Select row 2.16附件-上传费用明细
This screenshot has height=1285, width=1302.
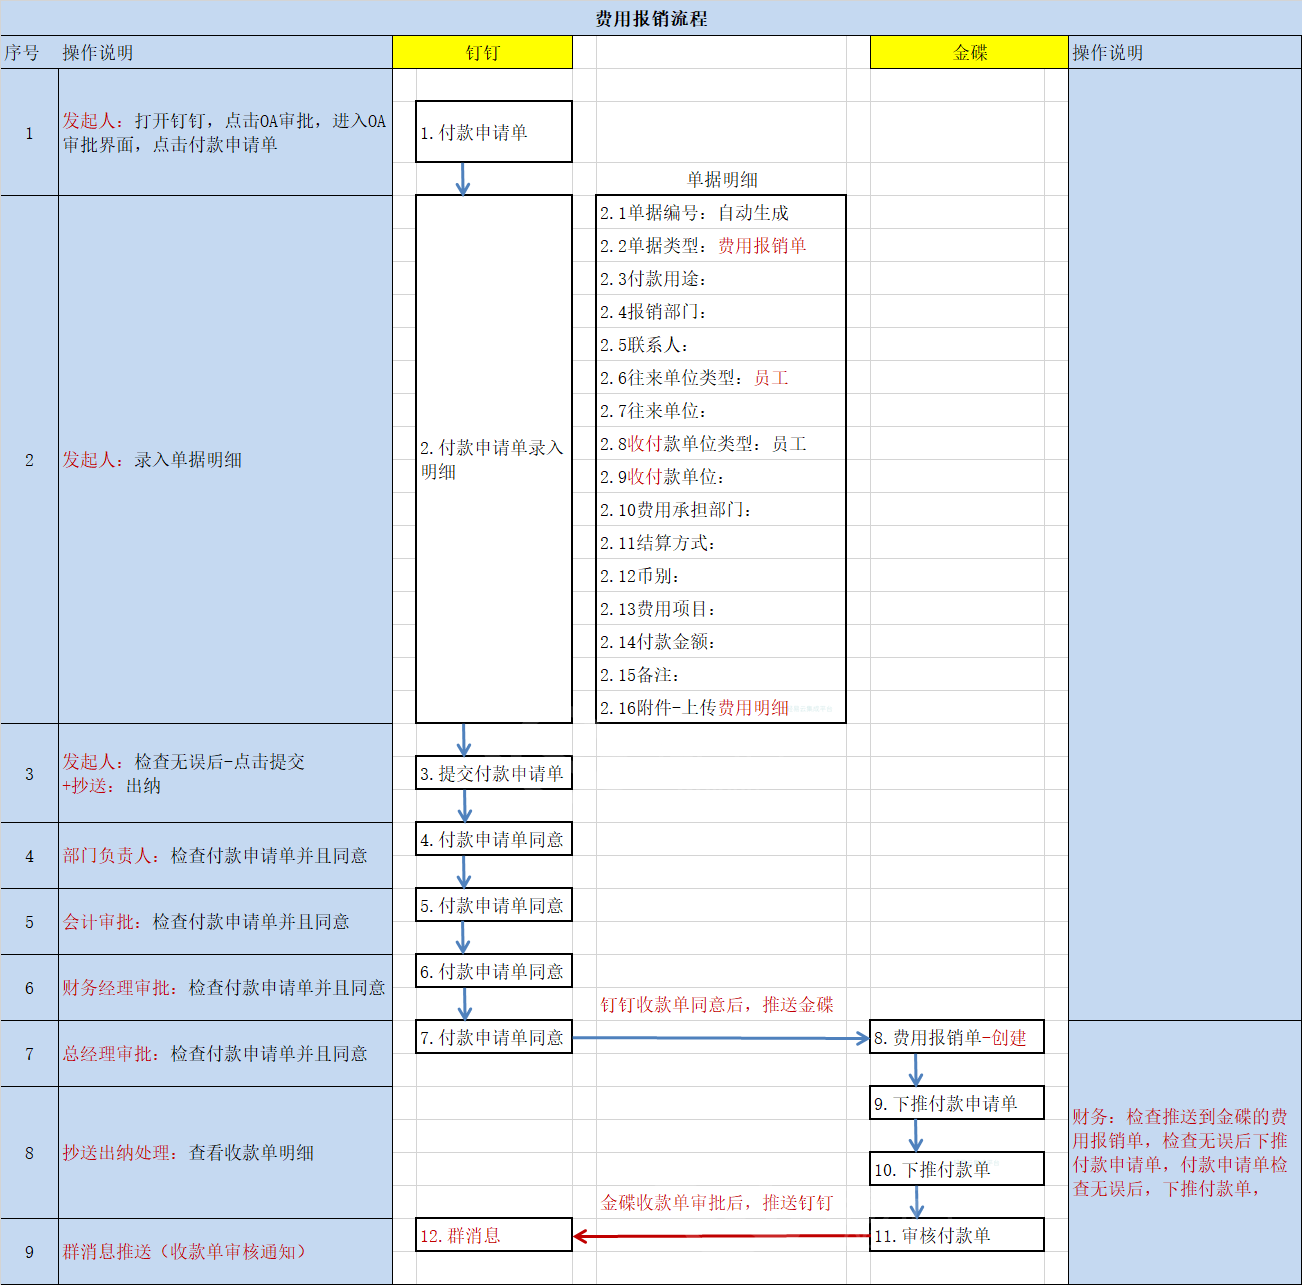point(721,707)
